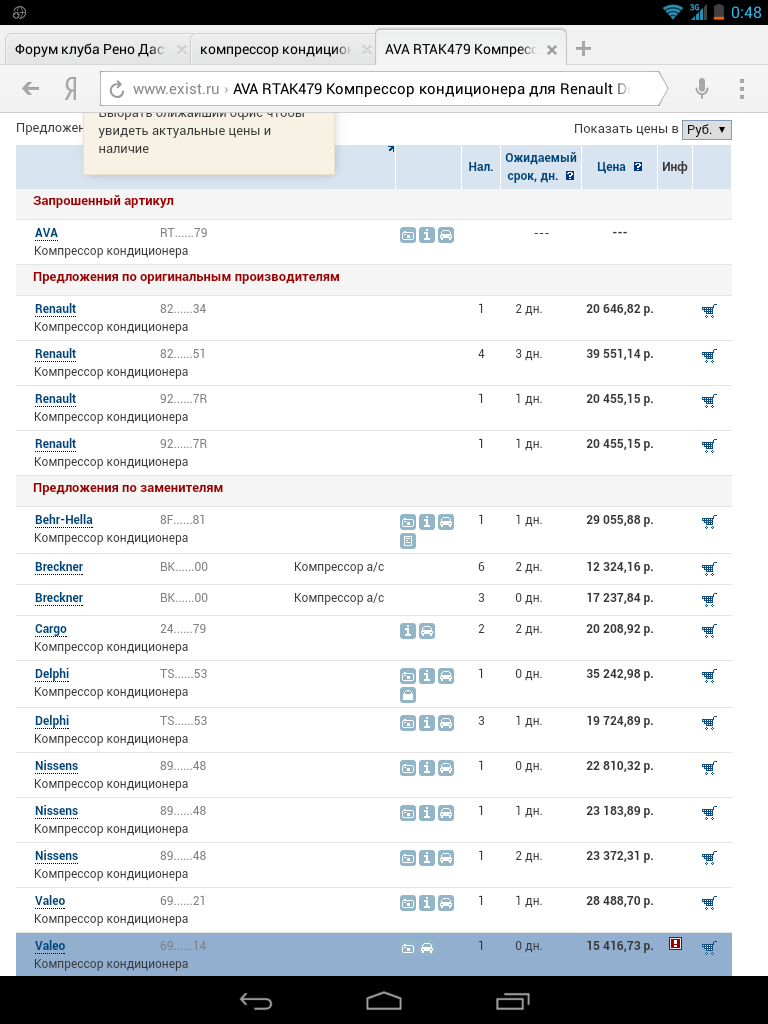Image resolution: width=768 pixels, height=1024 pixels.
Task: Open photo icon in Nissens 22 810,32 row
Action: click(408, 768)
